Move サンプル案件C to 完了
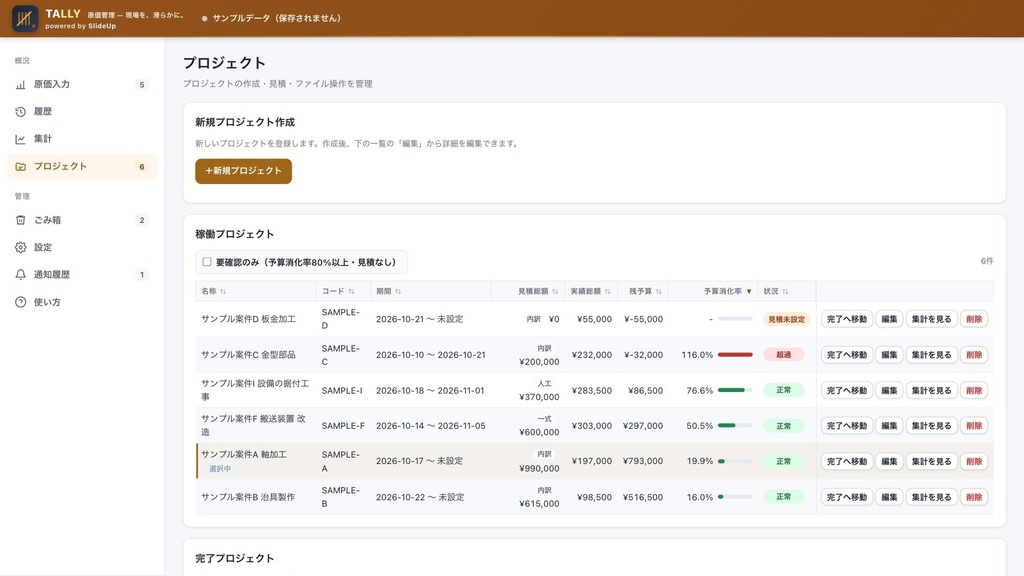1024x576 pixels. pyautogui.click(x=846, y=355)
